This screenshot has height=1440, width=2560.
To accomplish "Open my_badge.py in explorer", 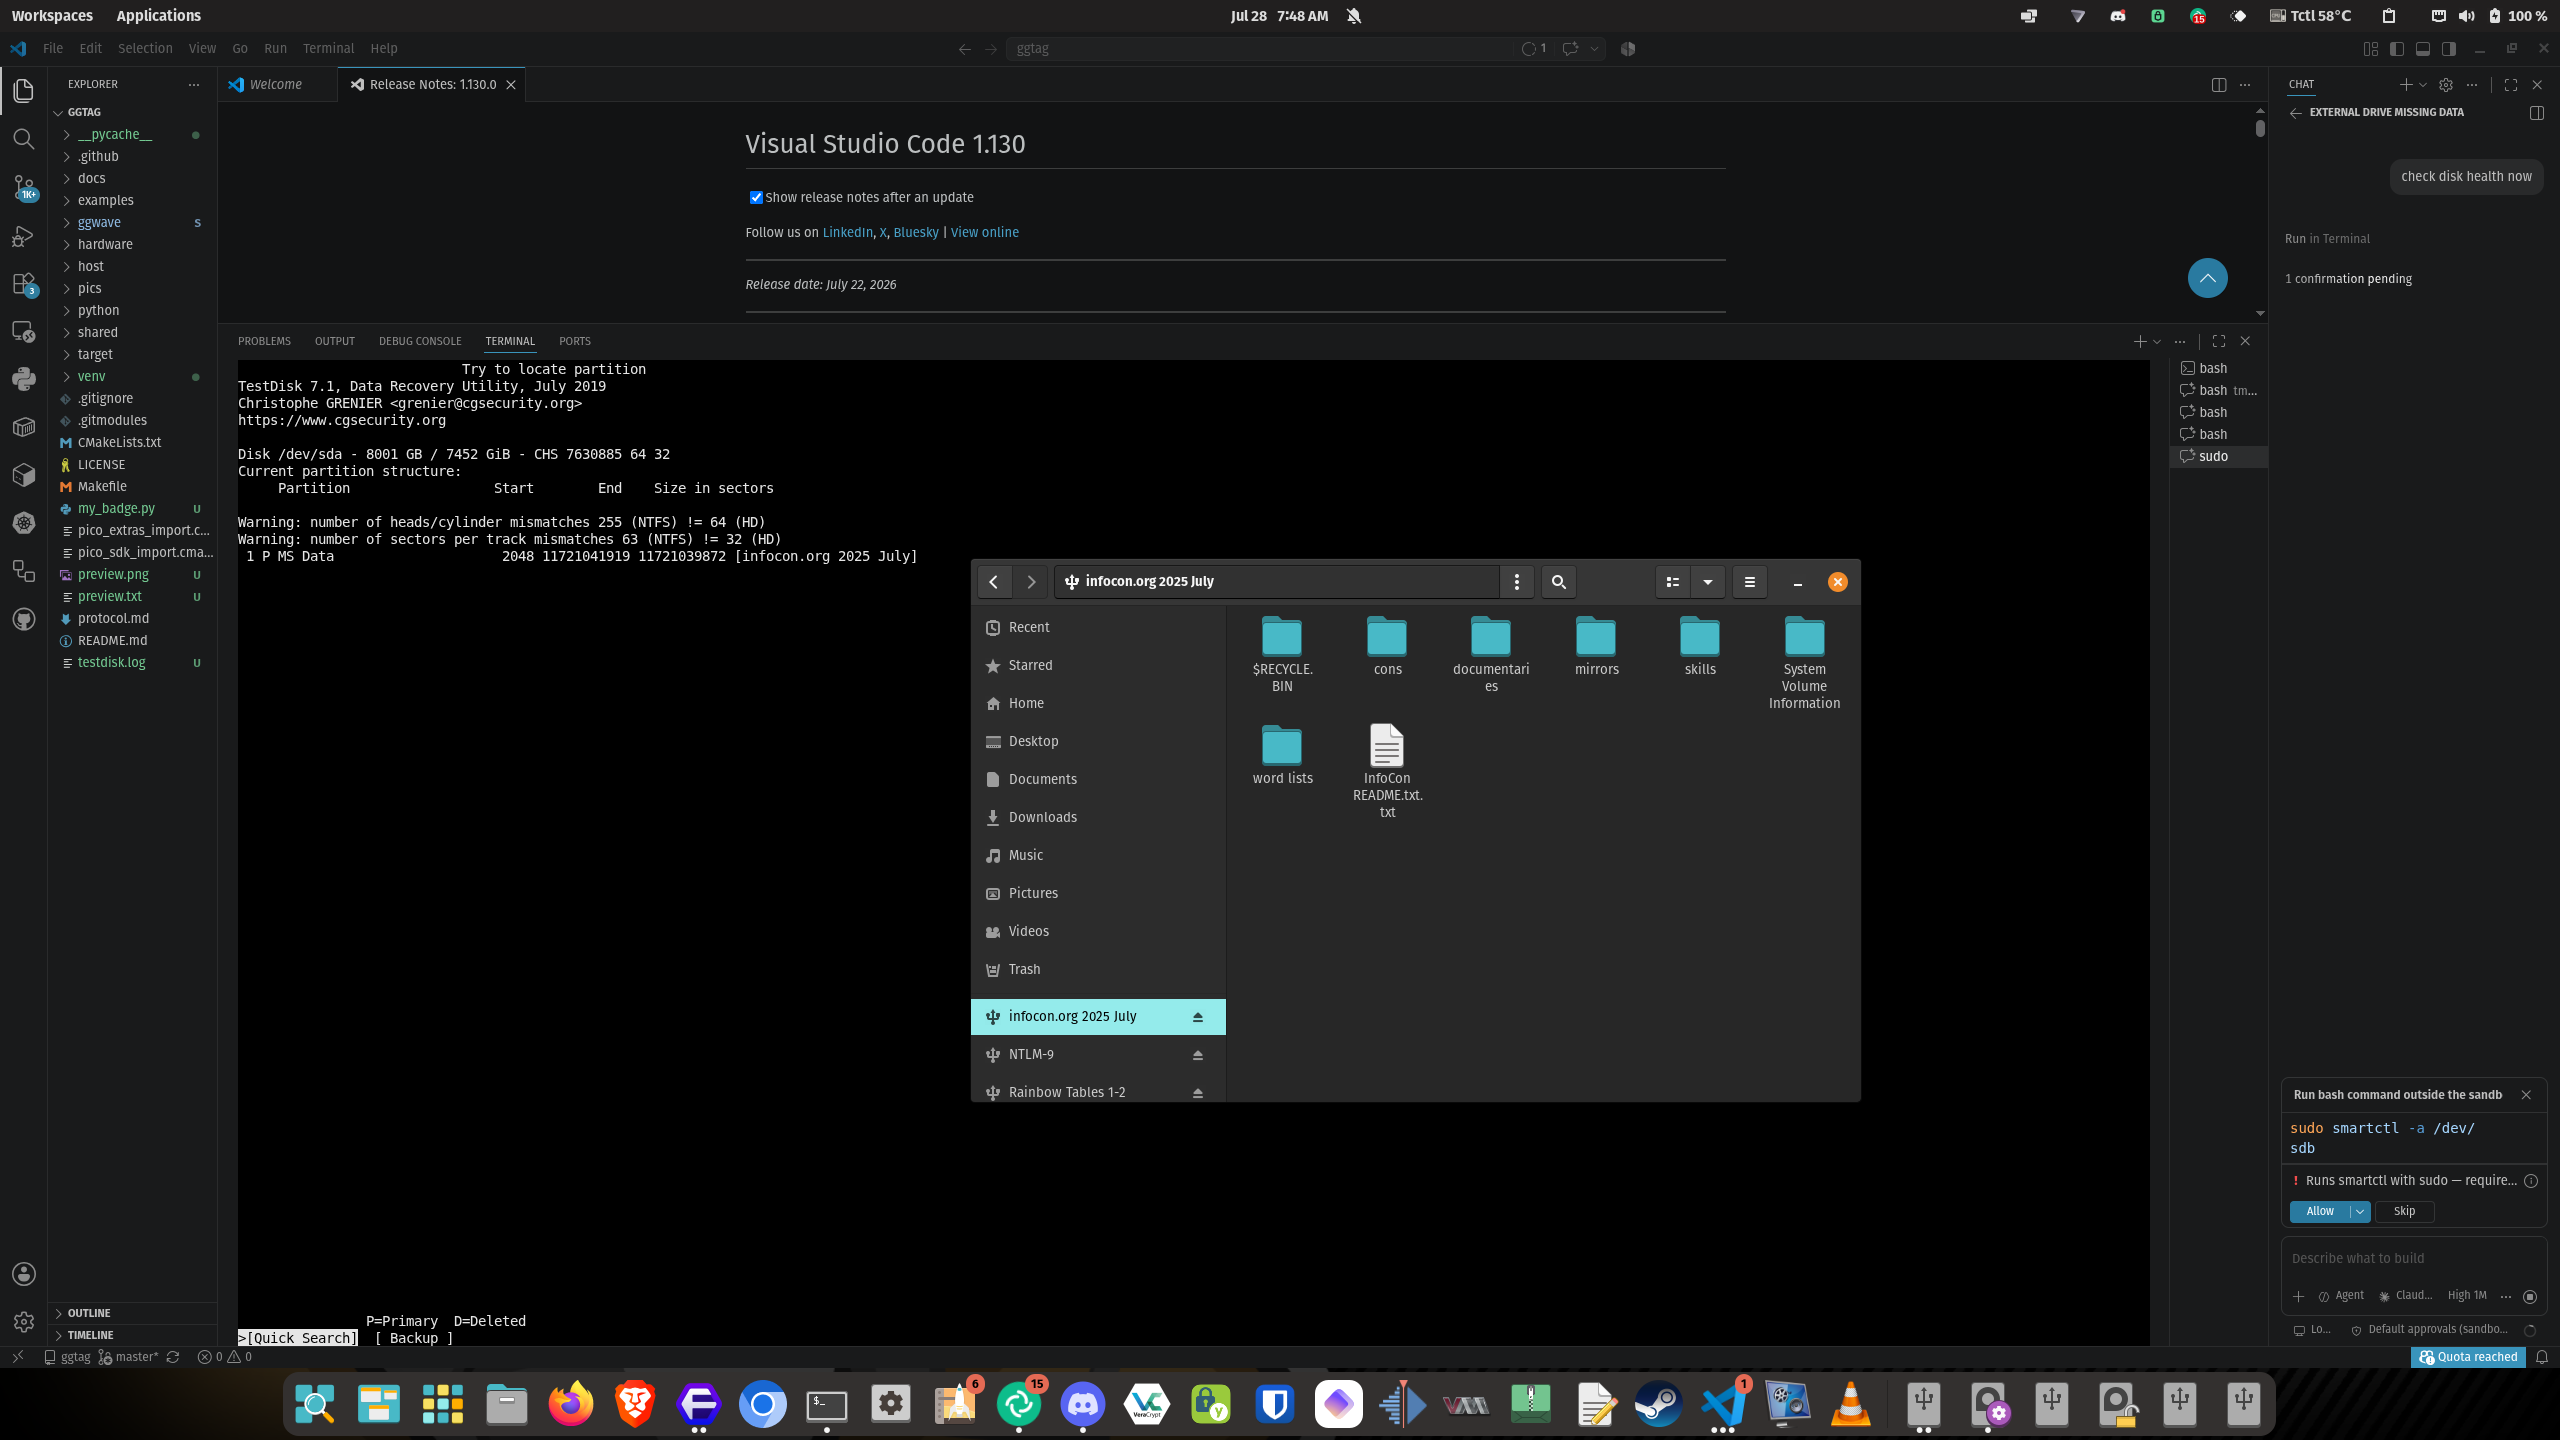I will pyautogui.click(x=116, y=509).
